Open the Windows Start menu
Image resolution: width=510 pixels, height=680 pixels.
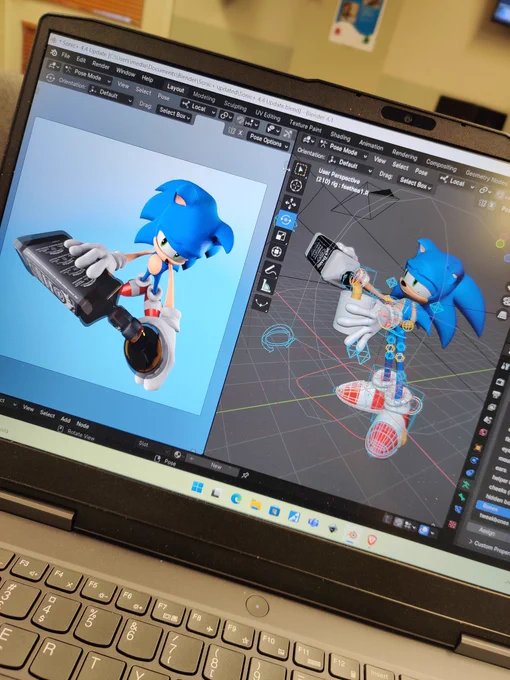pyautogui.click(x=197, y=487)
